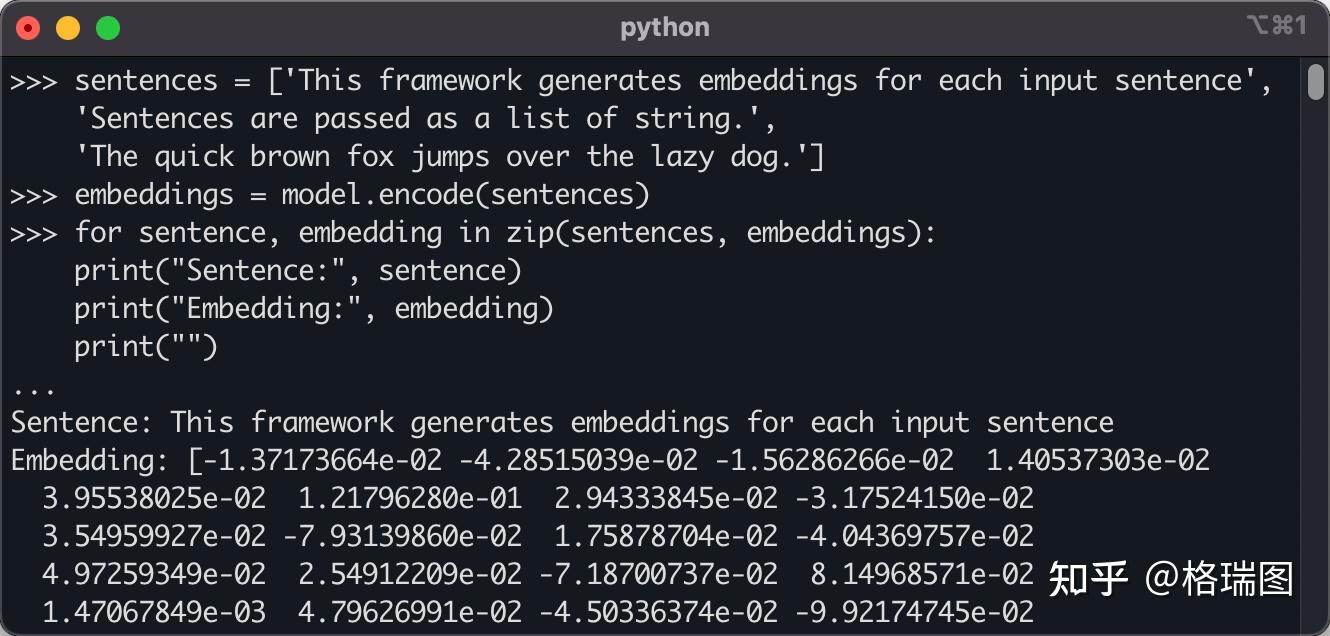This screenshot has height=636, width=1330.
Task: Click the 'python' window title
Action: tap(664, 28)
